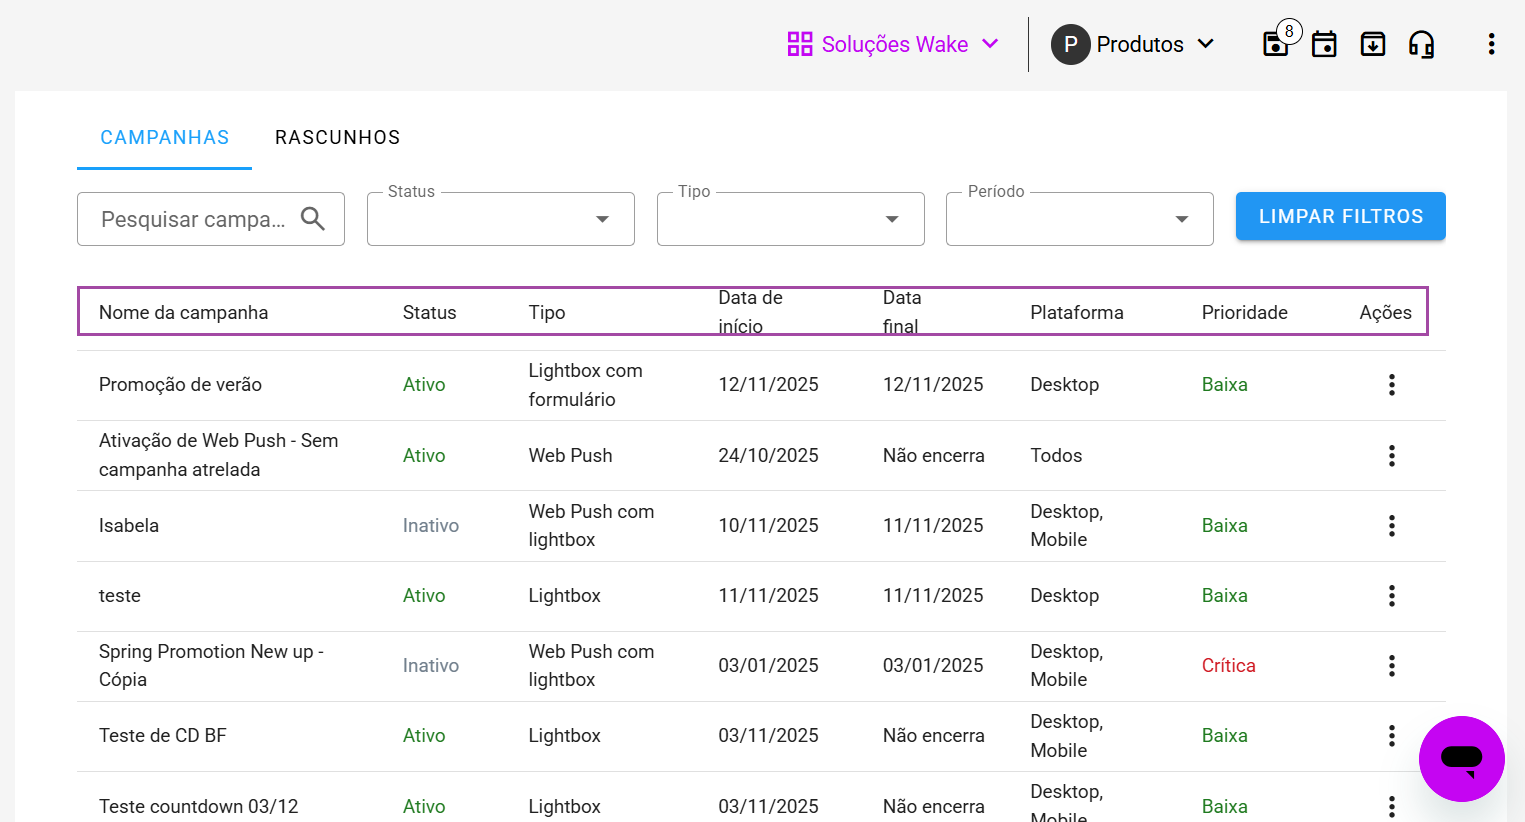The width and height of the screenshot is (1525, 822).
Task: Open the notifications icon with badge 8
Action: pos(1276,44)
